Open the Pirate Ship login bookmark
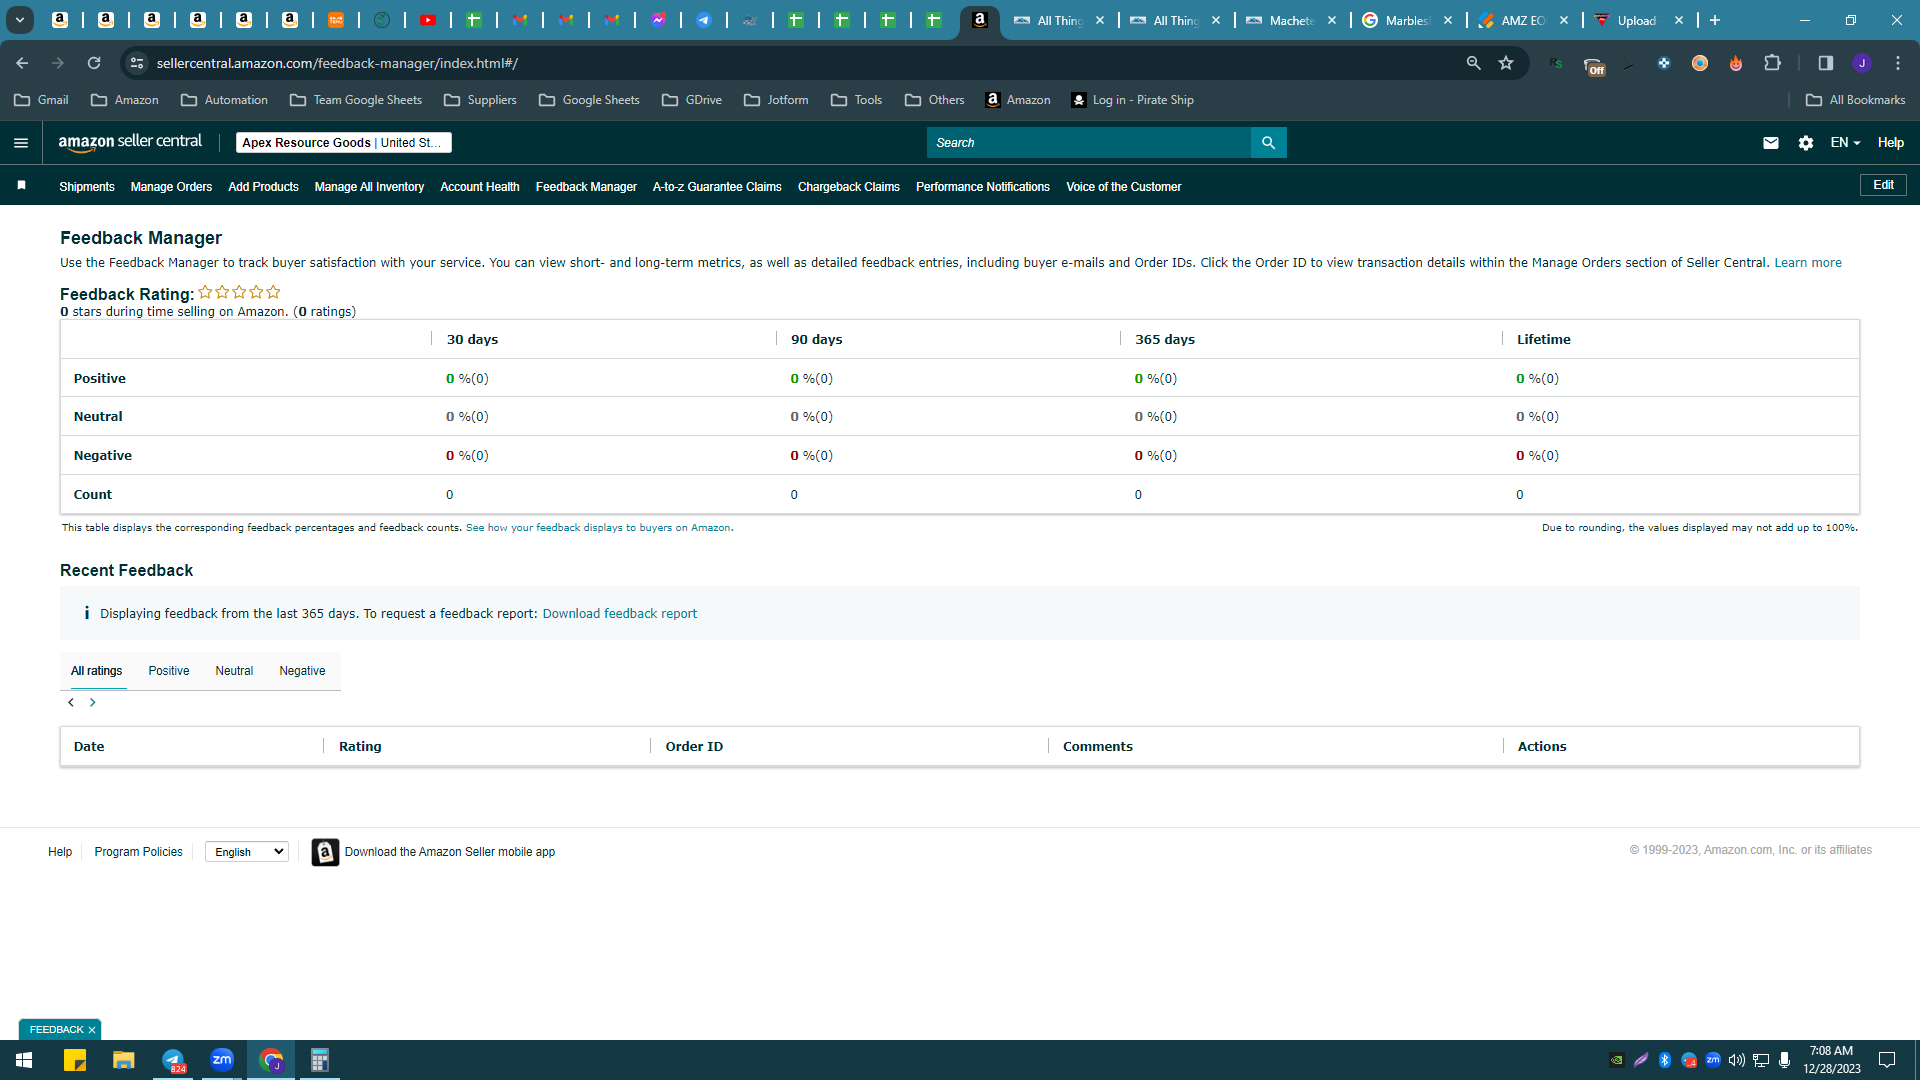 pos(1132,100)
